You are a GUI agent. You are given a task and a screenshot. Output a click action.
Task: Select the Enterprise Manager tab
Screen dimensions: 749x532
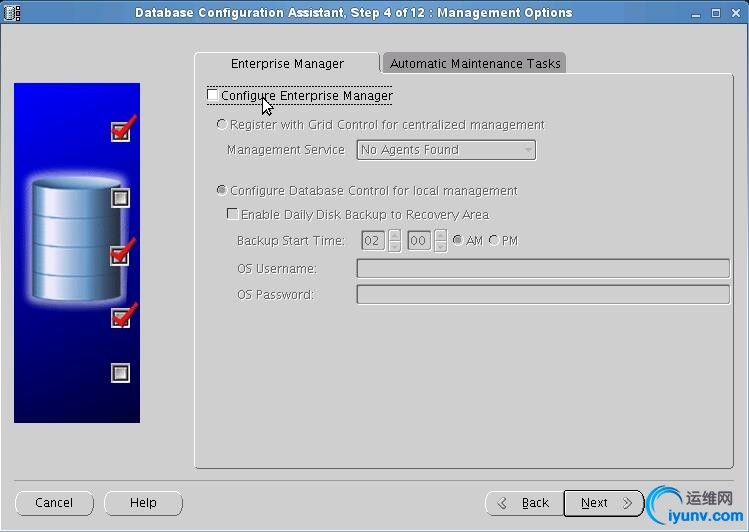[287, 63]
